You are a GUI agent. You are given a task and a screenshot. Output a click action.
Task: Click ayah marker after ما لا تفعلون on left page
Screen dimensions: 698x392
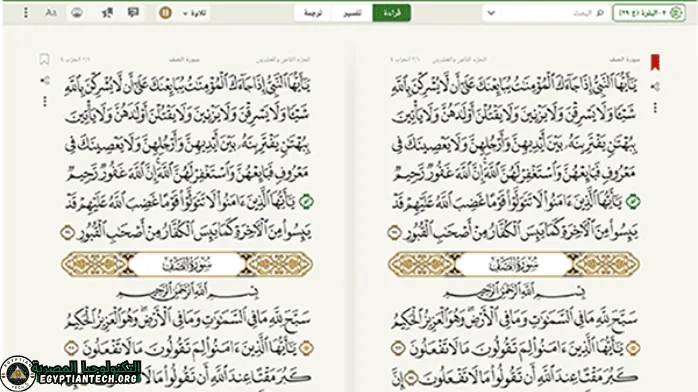[71, 348]
